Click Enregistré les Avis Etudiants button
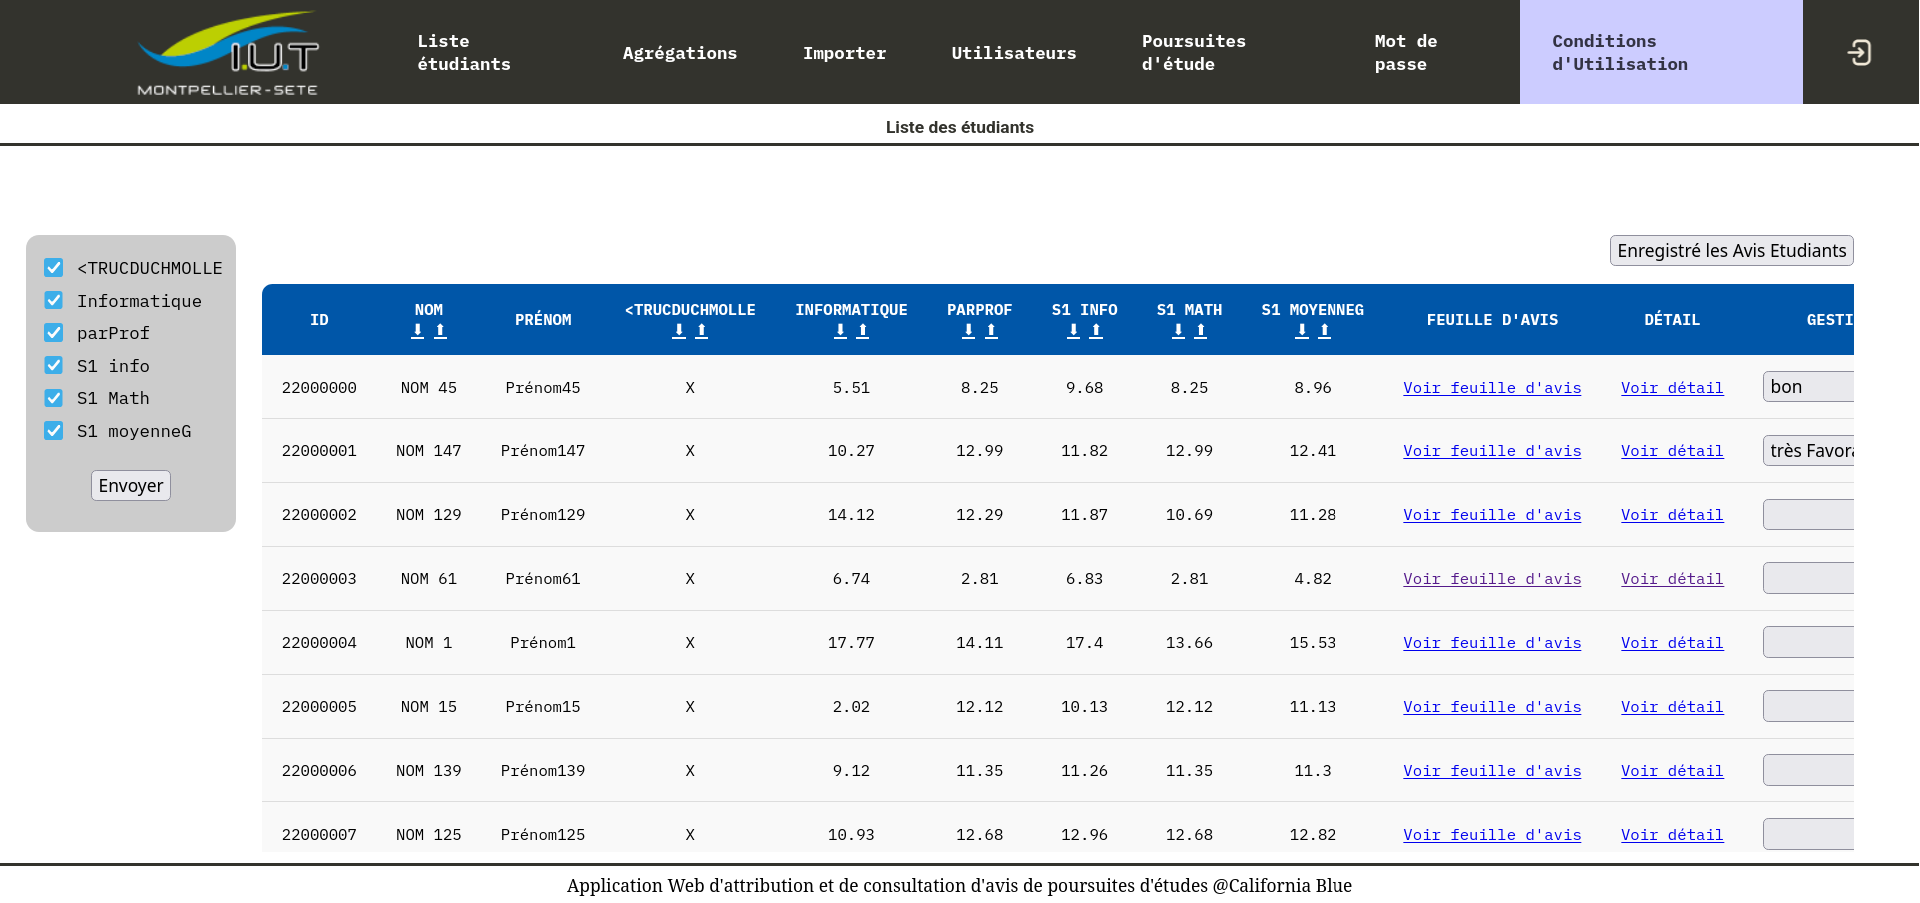 click(x=1731, y=251)
